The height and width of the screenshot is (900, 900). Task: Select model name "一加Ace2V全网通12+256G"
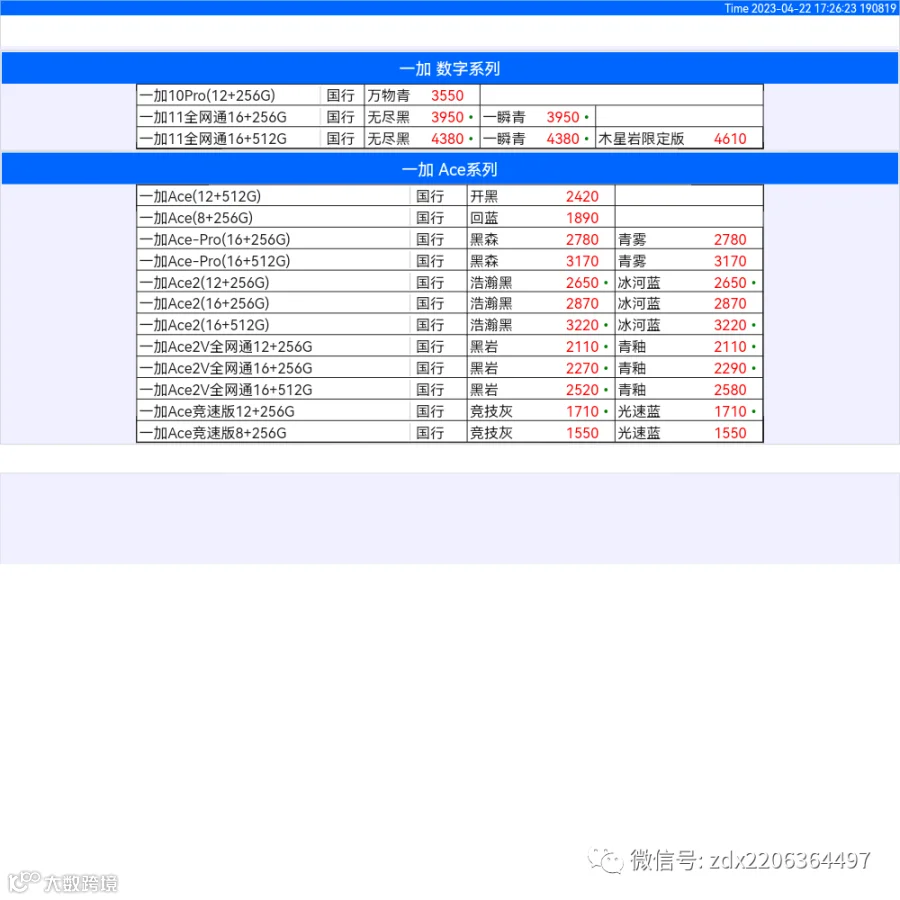(x=226, y=347)
